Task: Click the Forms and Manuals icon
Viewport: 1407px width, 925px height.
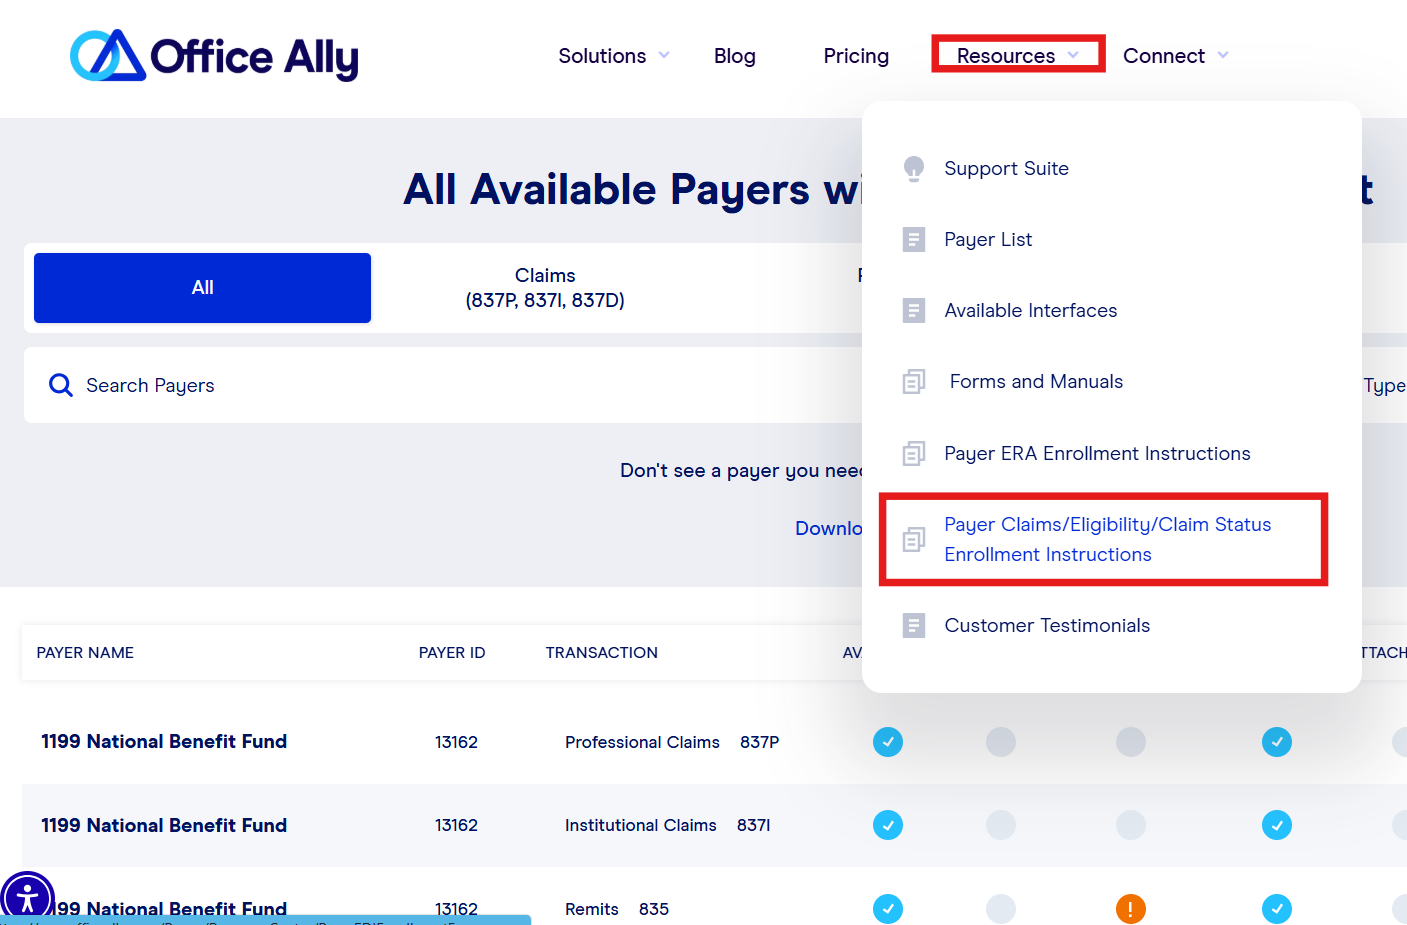Action: point(914,382)
